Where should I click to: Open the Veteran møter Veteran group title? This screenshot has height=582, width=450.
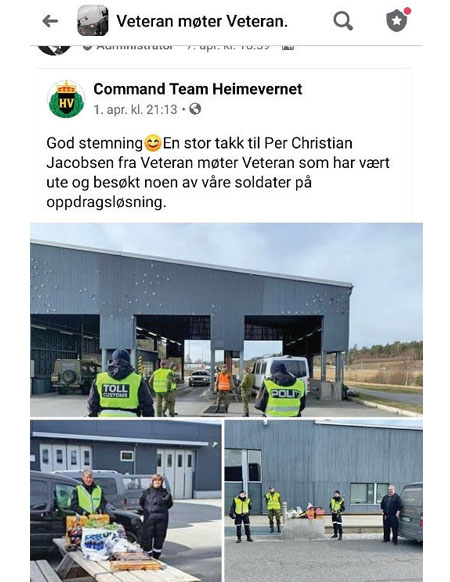pos(202,21)
